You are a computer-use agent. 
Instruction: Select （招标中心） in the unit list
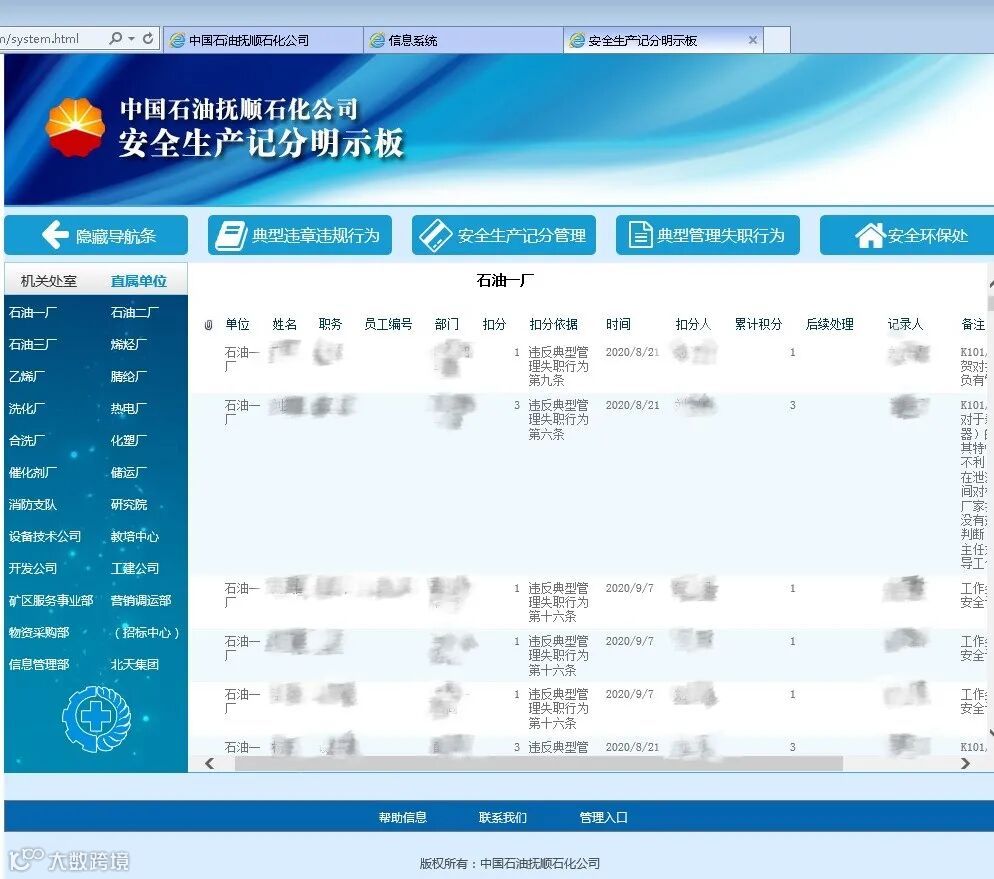pos(146,632)
